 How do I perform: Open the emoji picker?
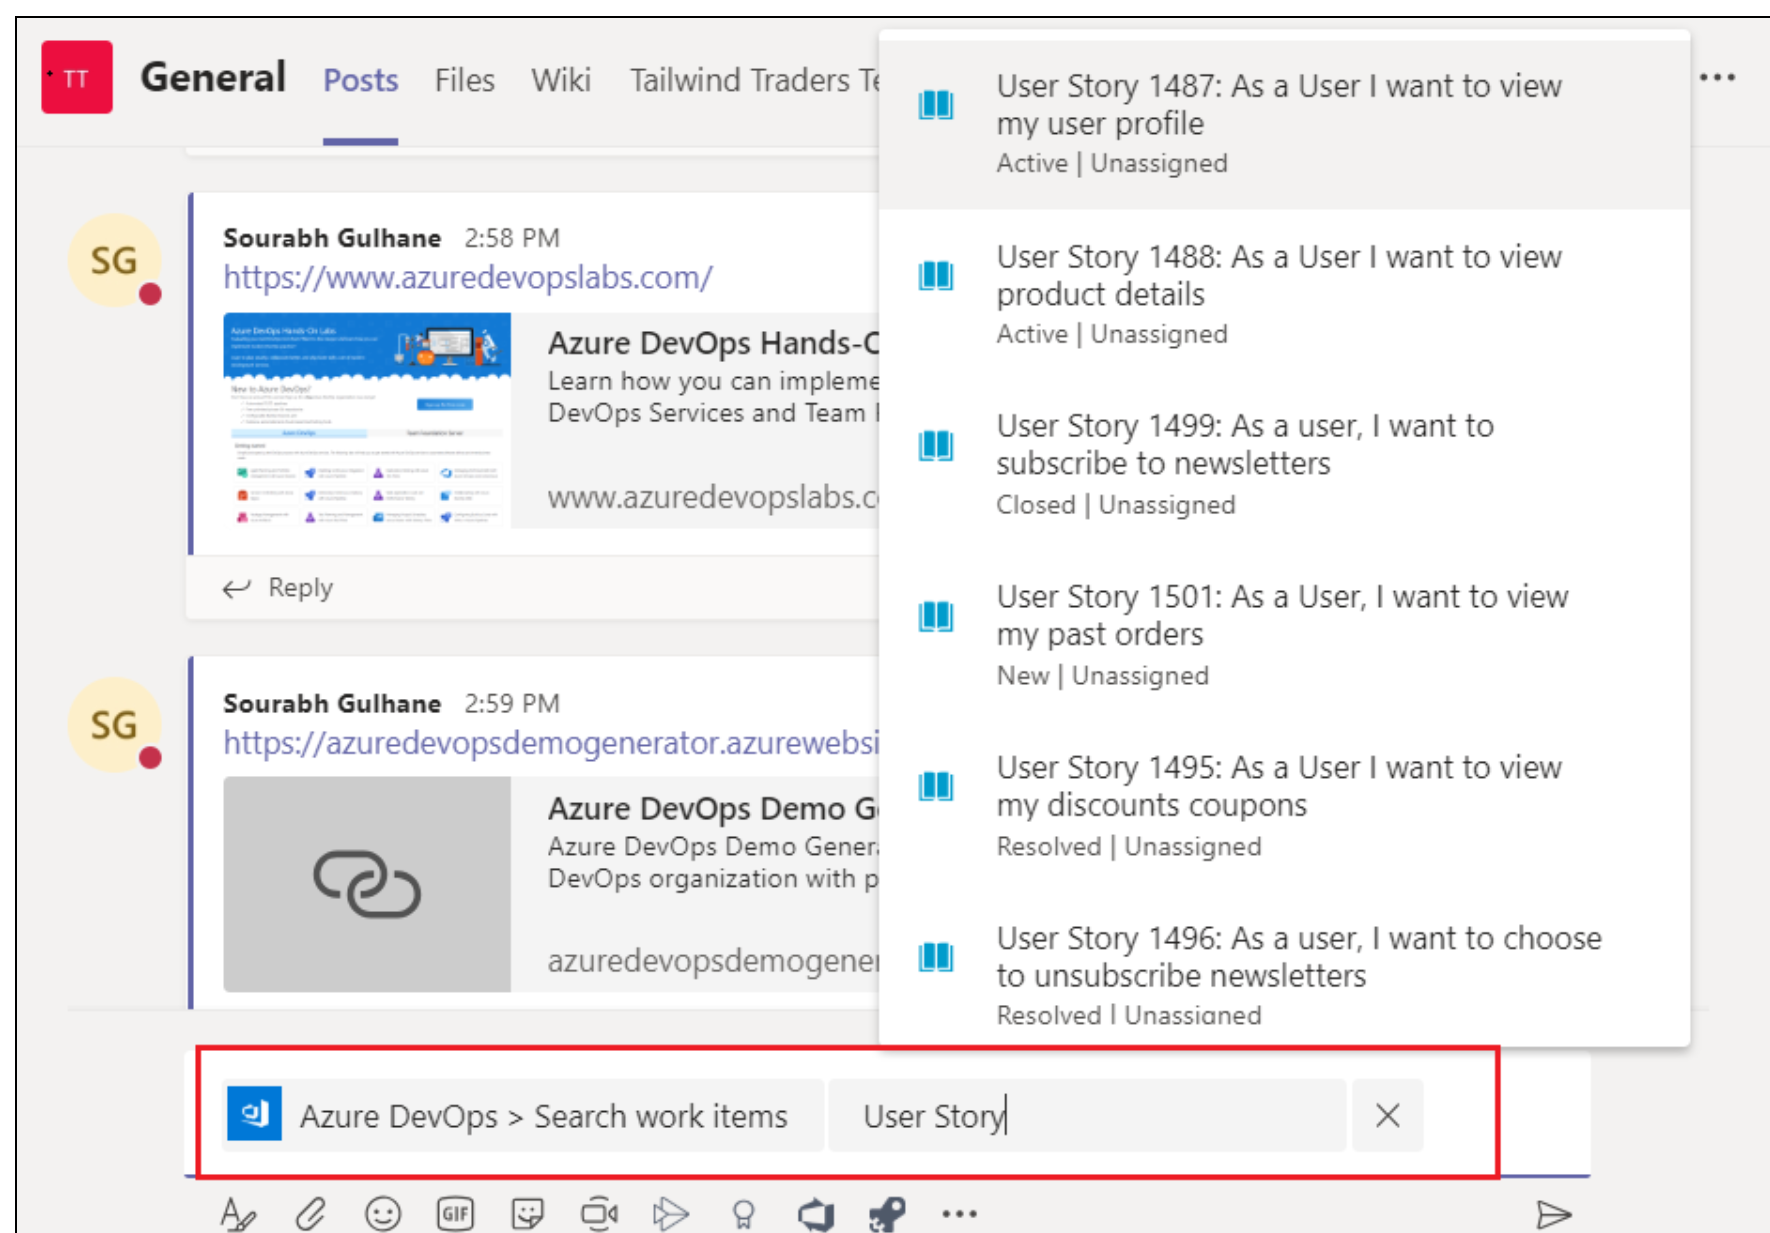click(x=383, y=1214)
